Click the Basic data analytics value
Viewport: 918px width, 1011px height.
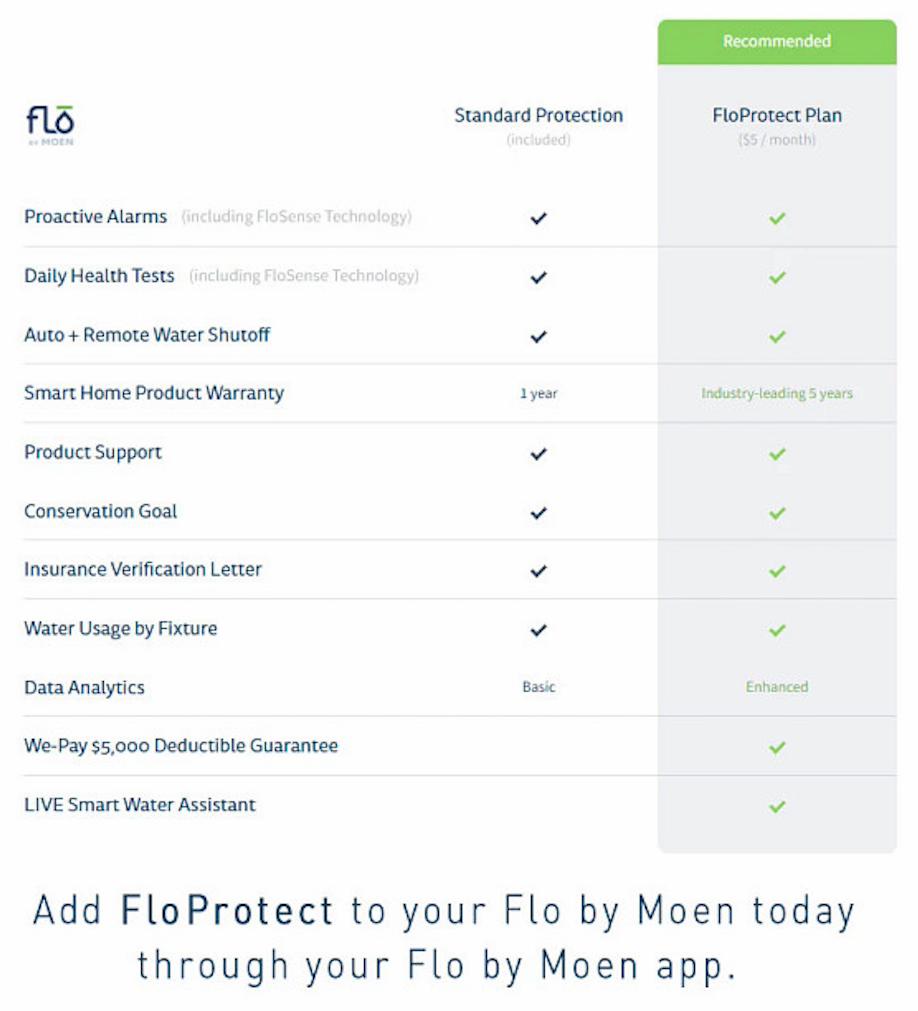click(x=539, y=688)
